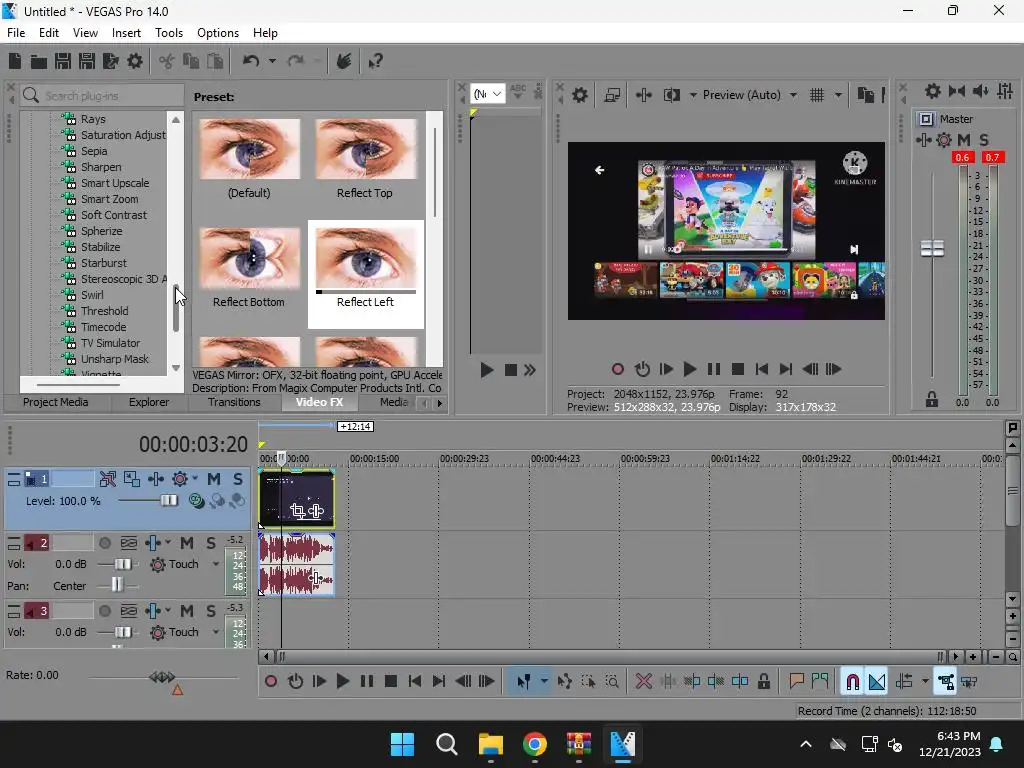This screenshot has width=1024, height=768.
Task: Mute audio track 2
Action: 187,543
